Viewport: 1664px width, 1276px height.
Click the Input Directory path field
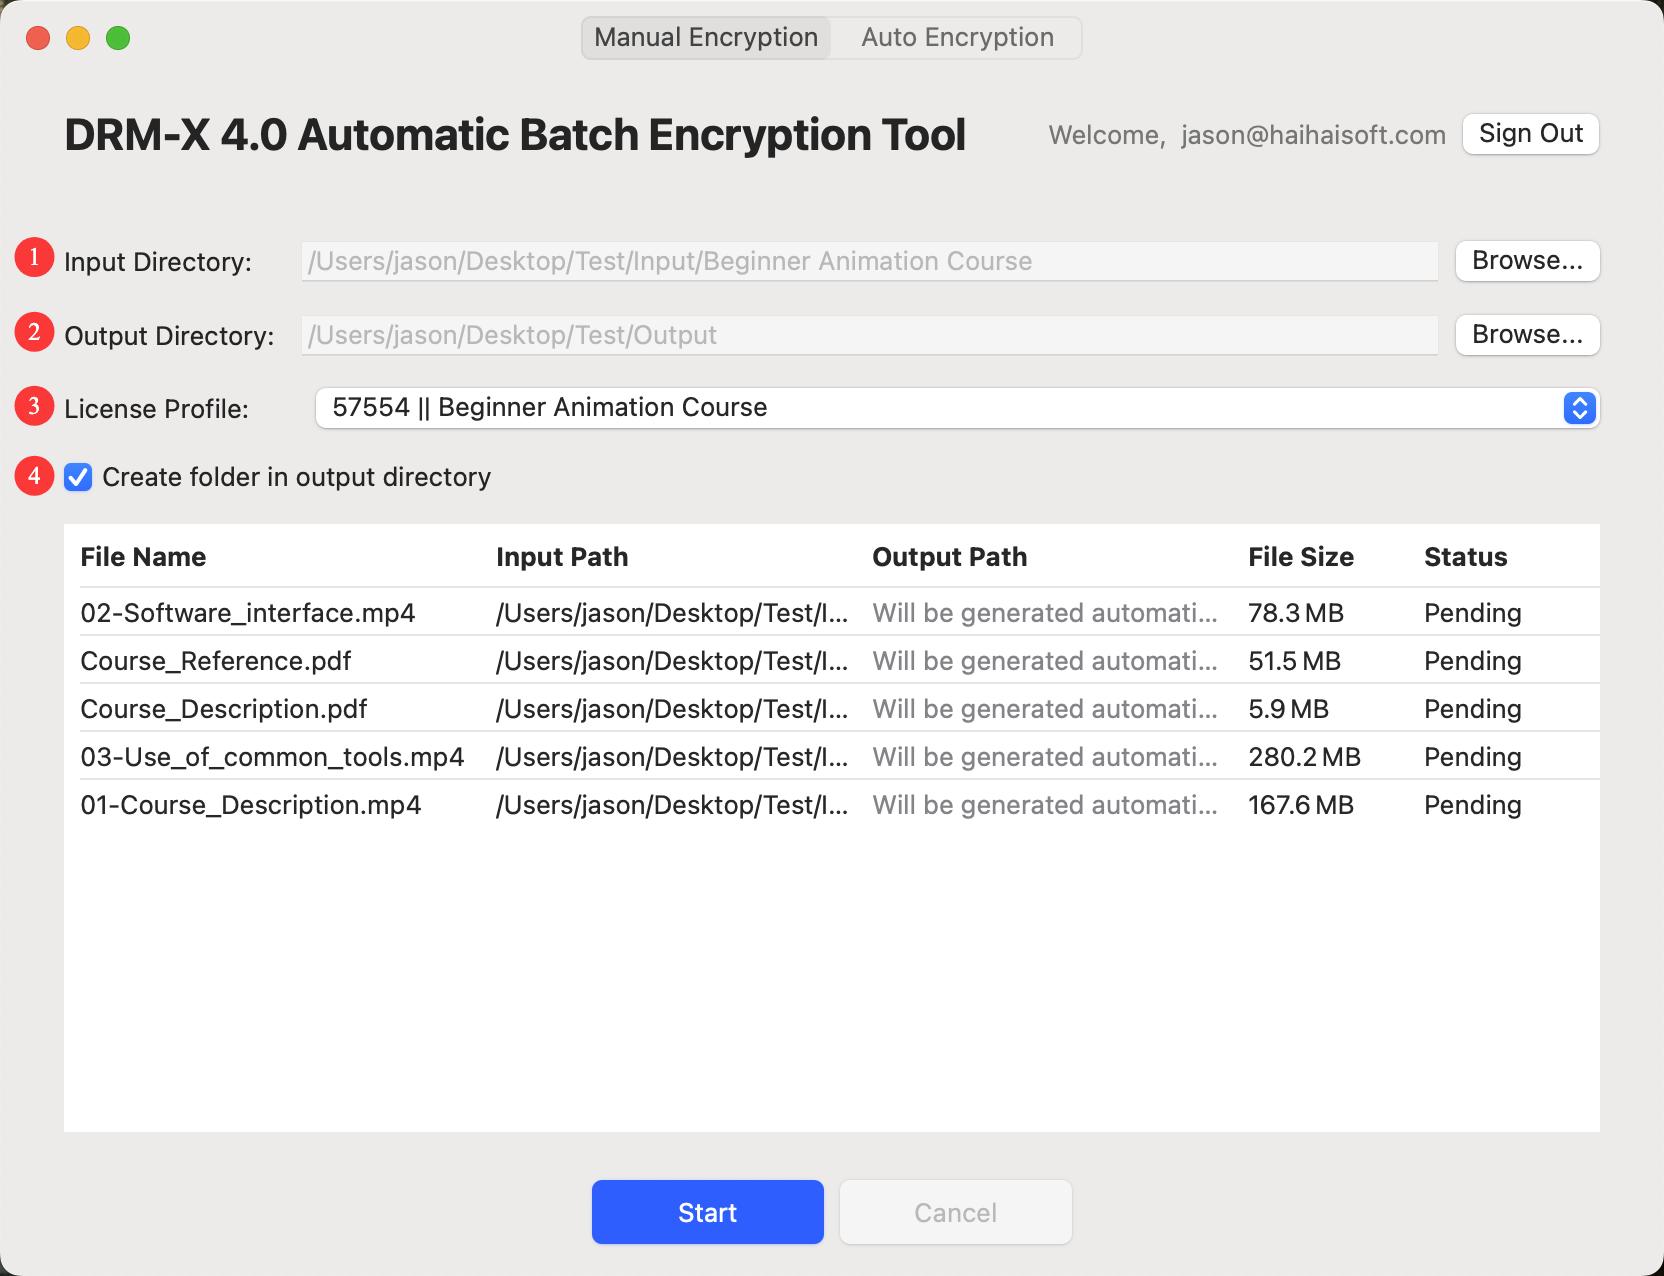[870, 261]
